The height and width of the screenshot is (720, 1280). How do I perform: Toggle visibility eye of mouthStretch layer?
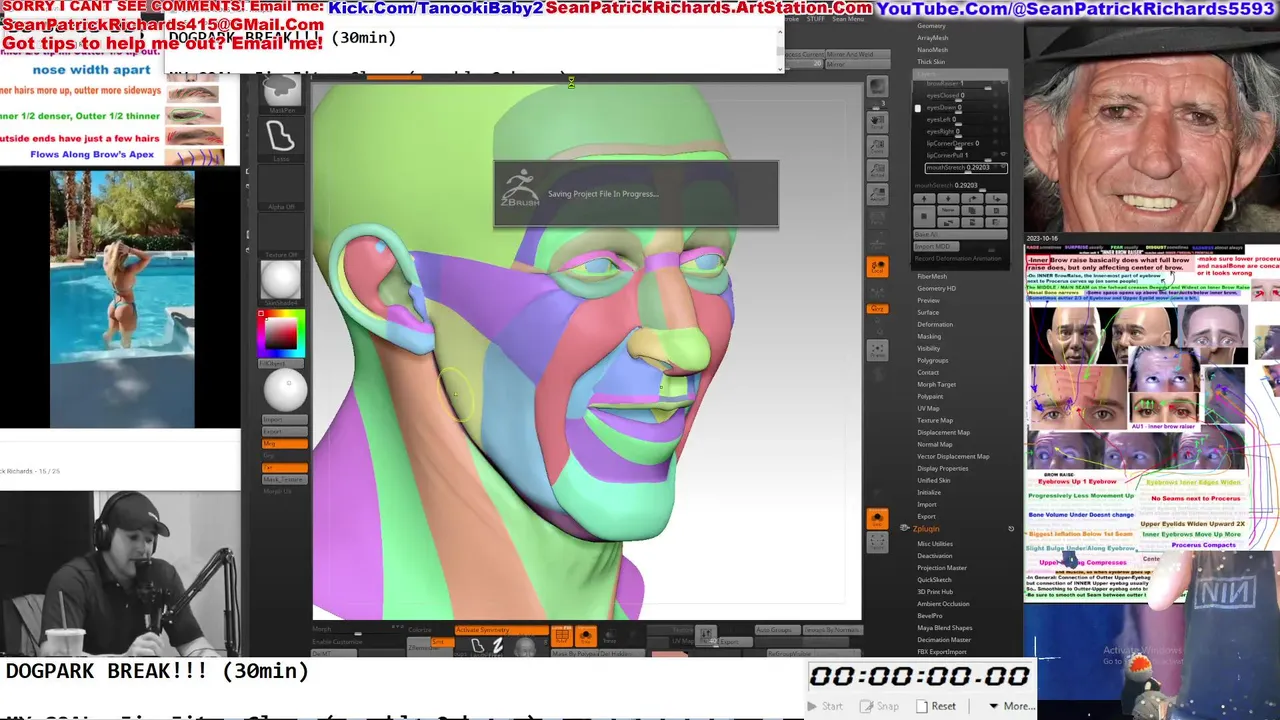1004,168
